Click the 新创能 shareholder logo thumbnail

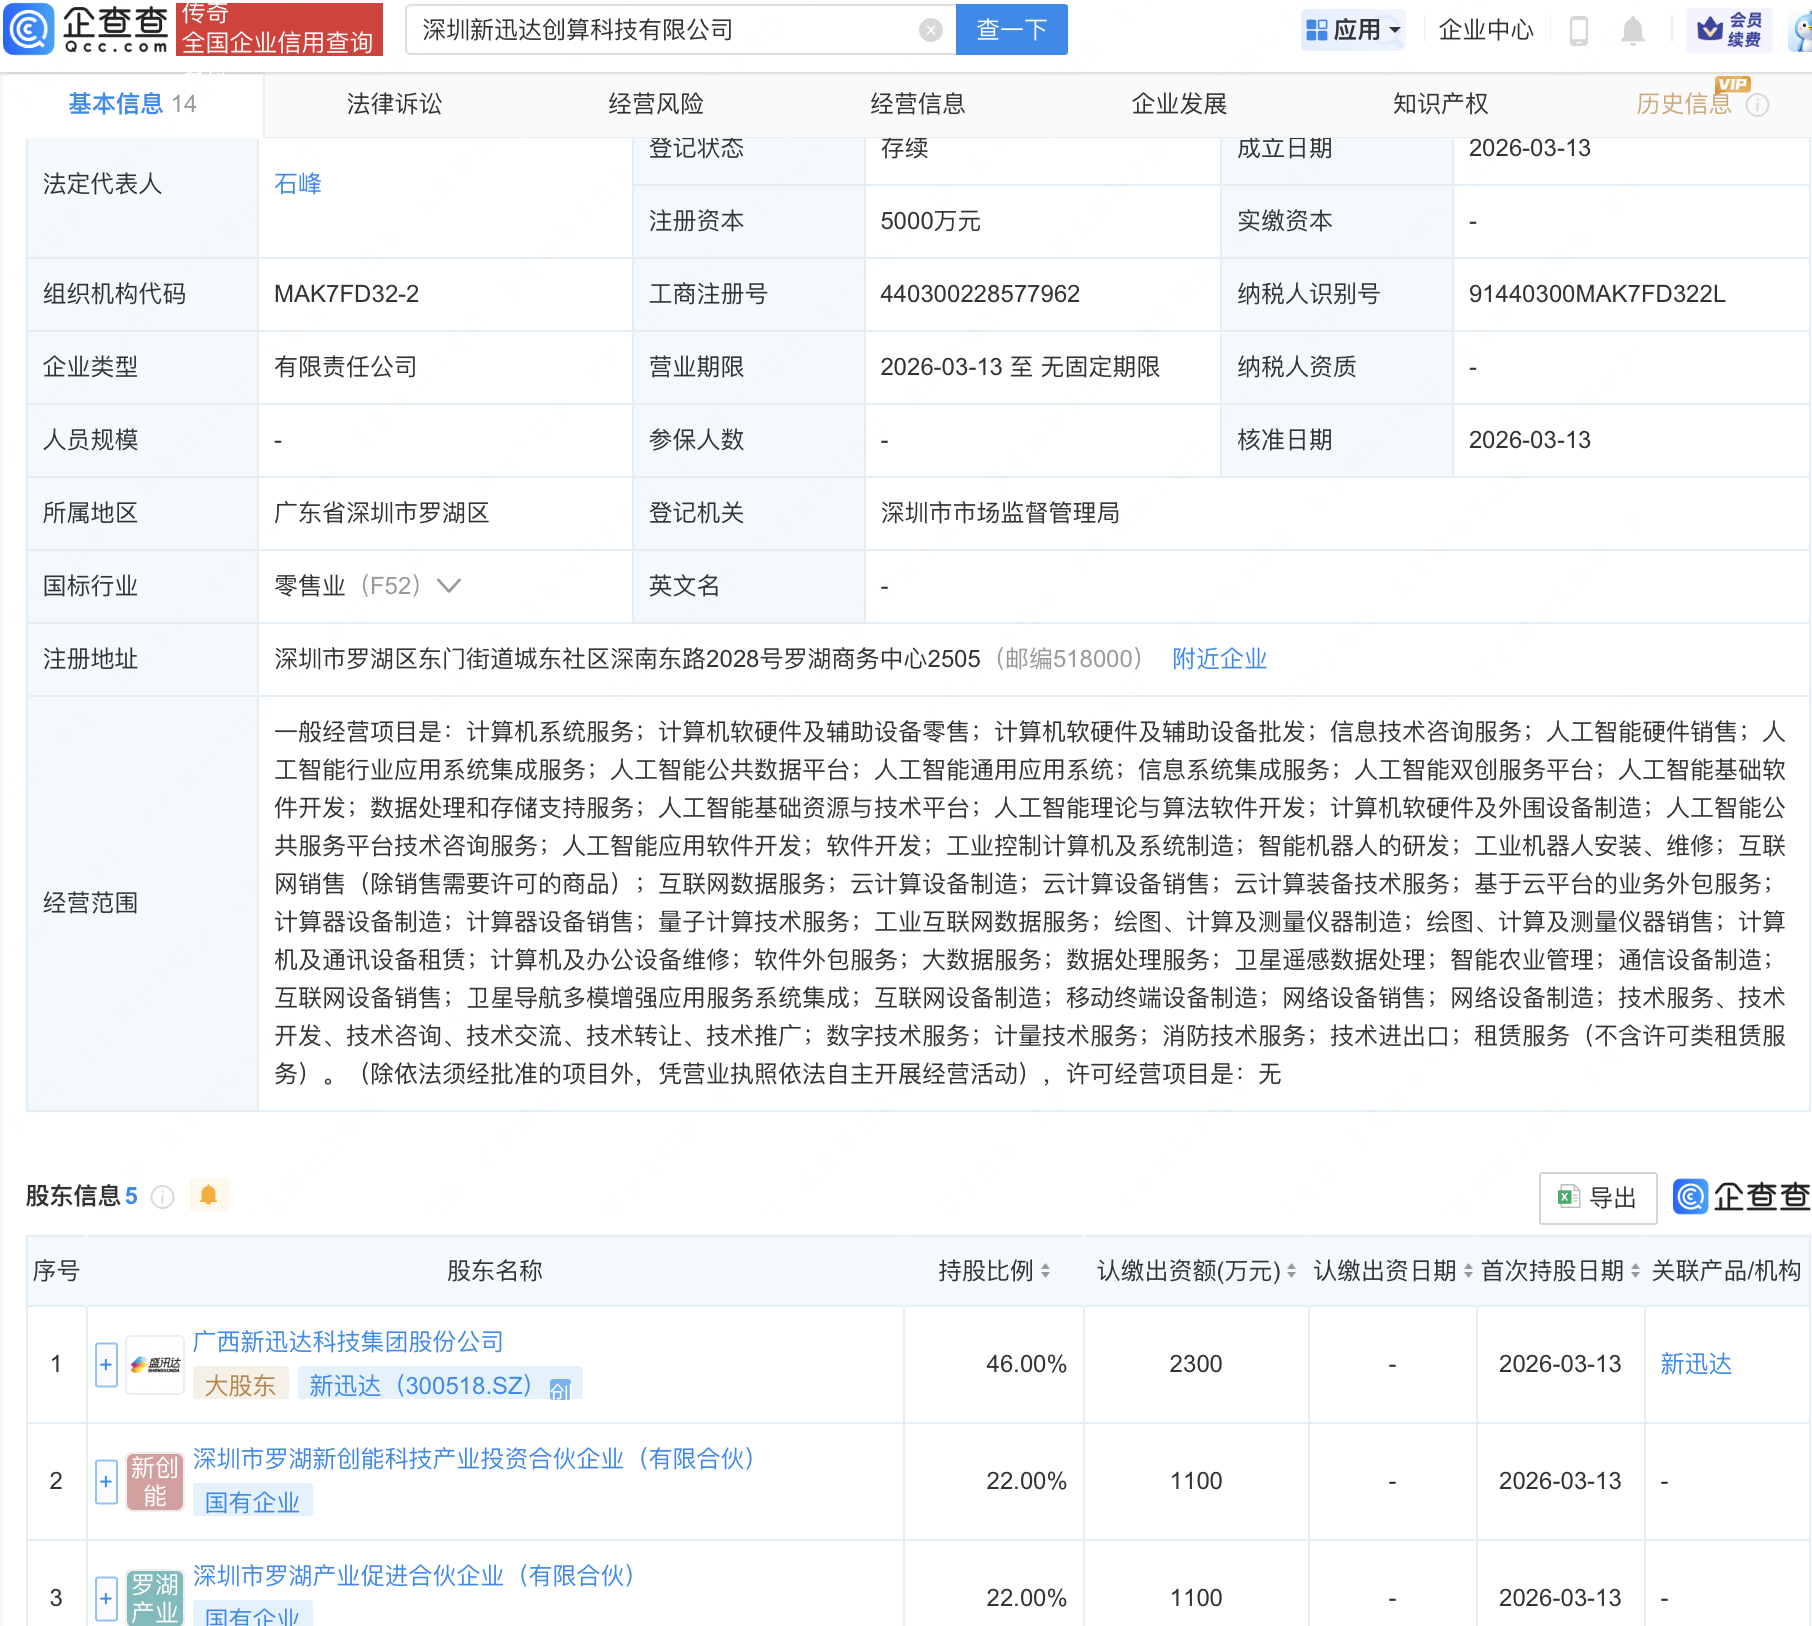[154, 1483]
